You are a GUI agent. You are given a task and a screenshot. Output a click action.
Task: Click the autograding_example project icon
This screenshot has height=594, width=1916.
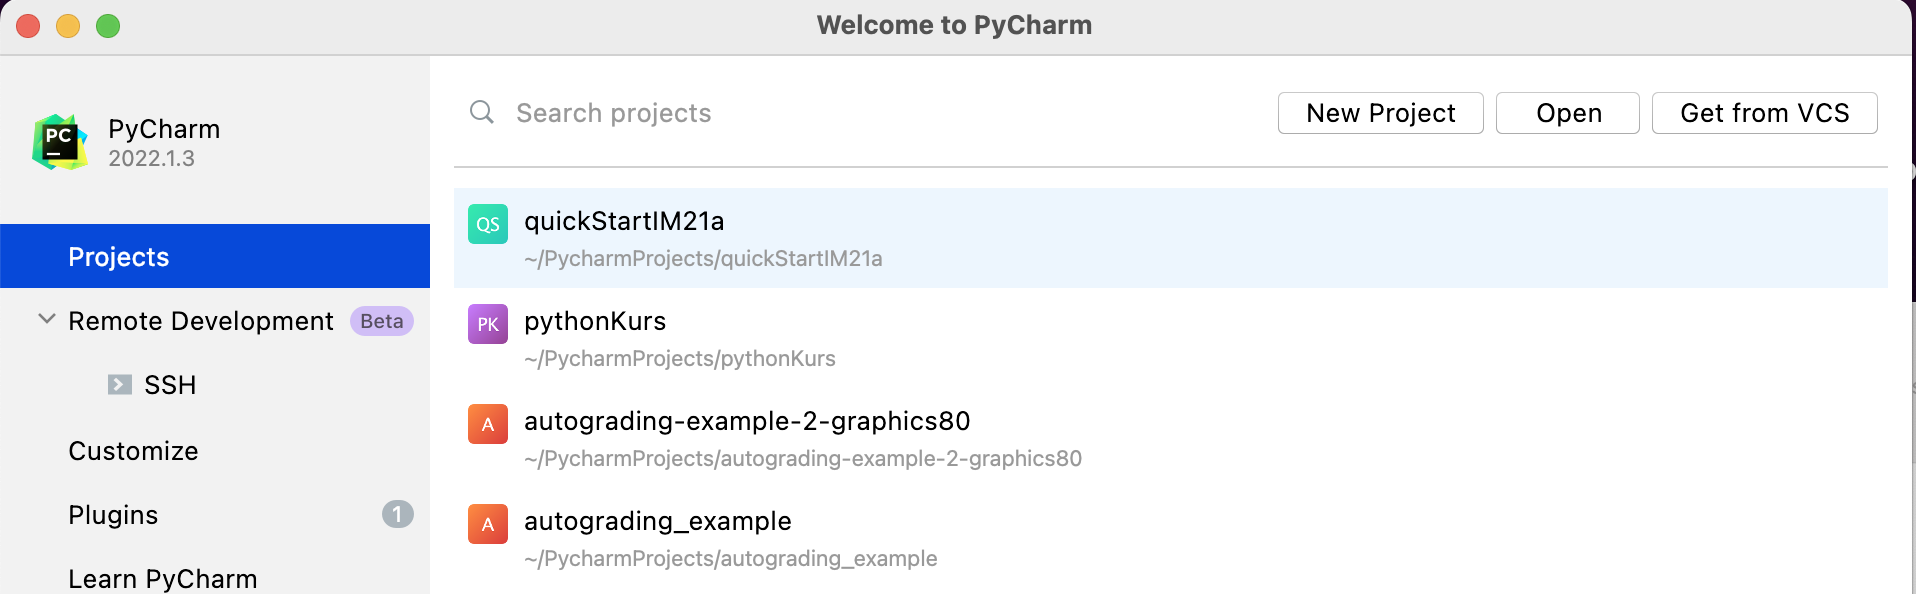click(488, 524)
